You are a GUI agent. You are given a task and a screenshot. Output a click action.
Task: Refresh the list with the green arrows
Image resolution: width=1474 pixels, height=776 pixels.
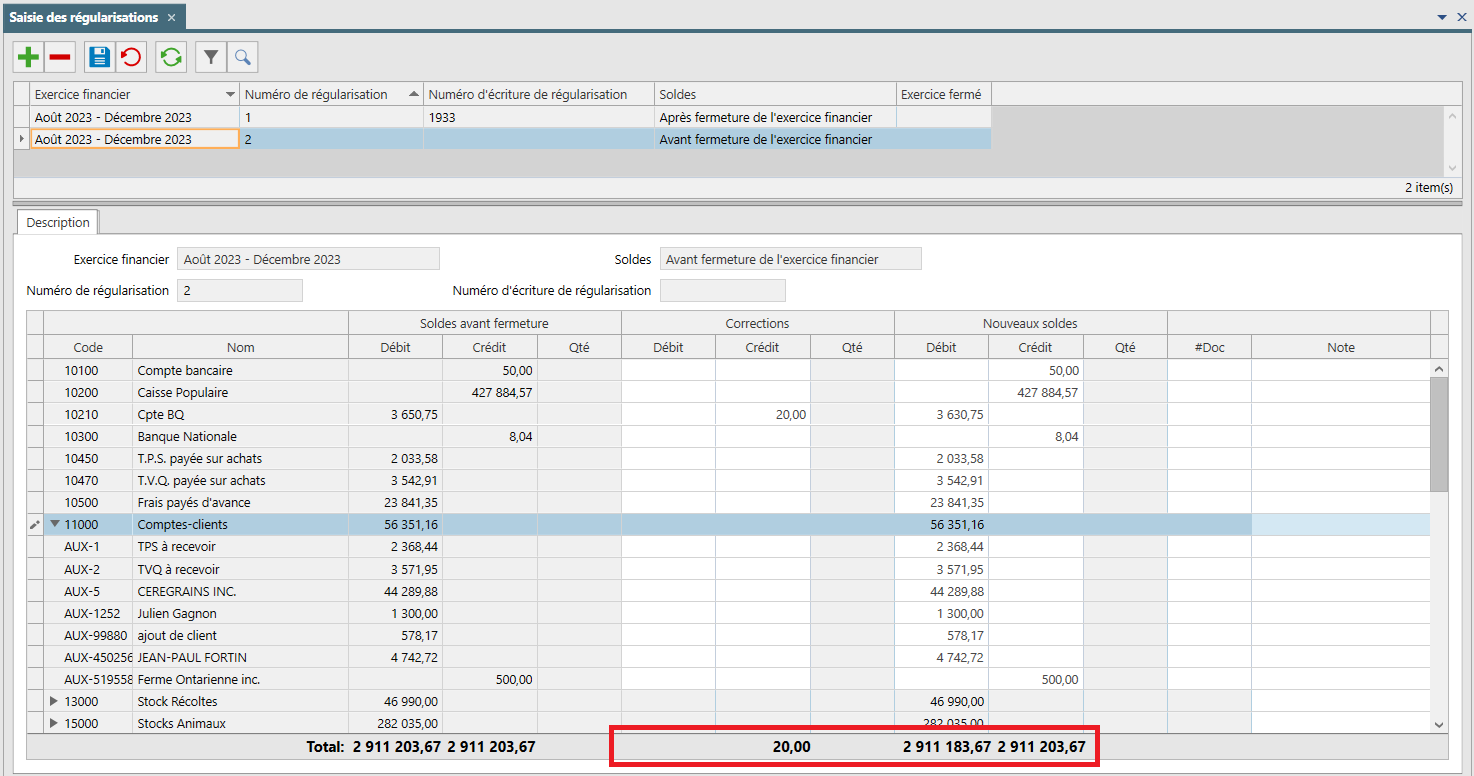[x=171, y=58]
